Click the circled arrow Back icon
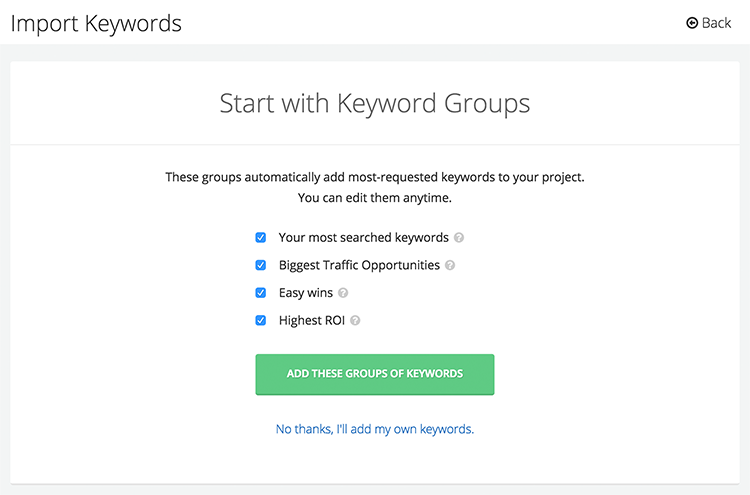The height and width of the screenshot is (495, 750). pos(692,23)
